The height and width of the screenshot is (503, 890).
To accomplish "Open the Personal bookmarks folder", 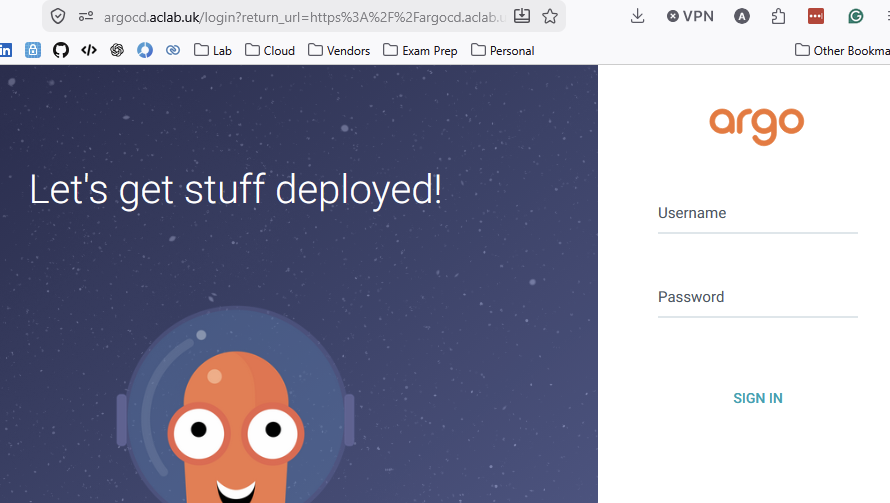I will (502, 50).
